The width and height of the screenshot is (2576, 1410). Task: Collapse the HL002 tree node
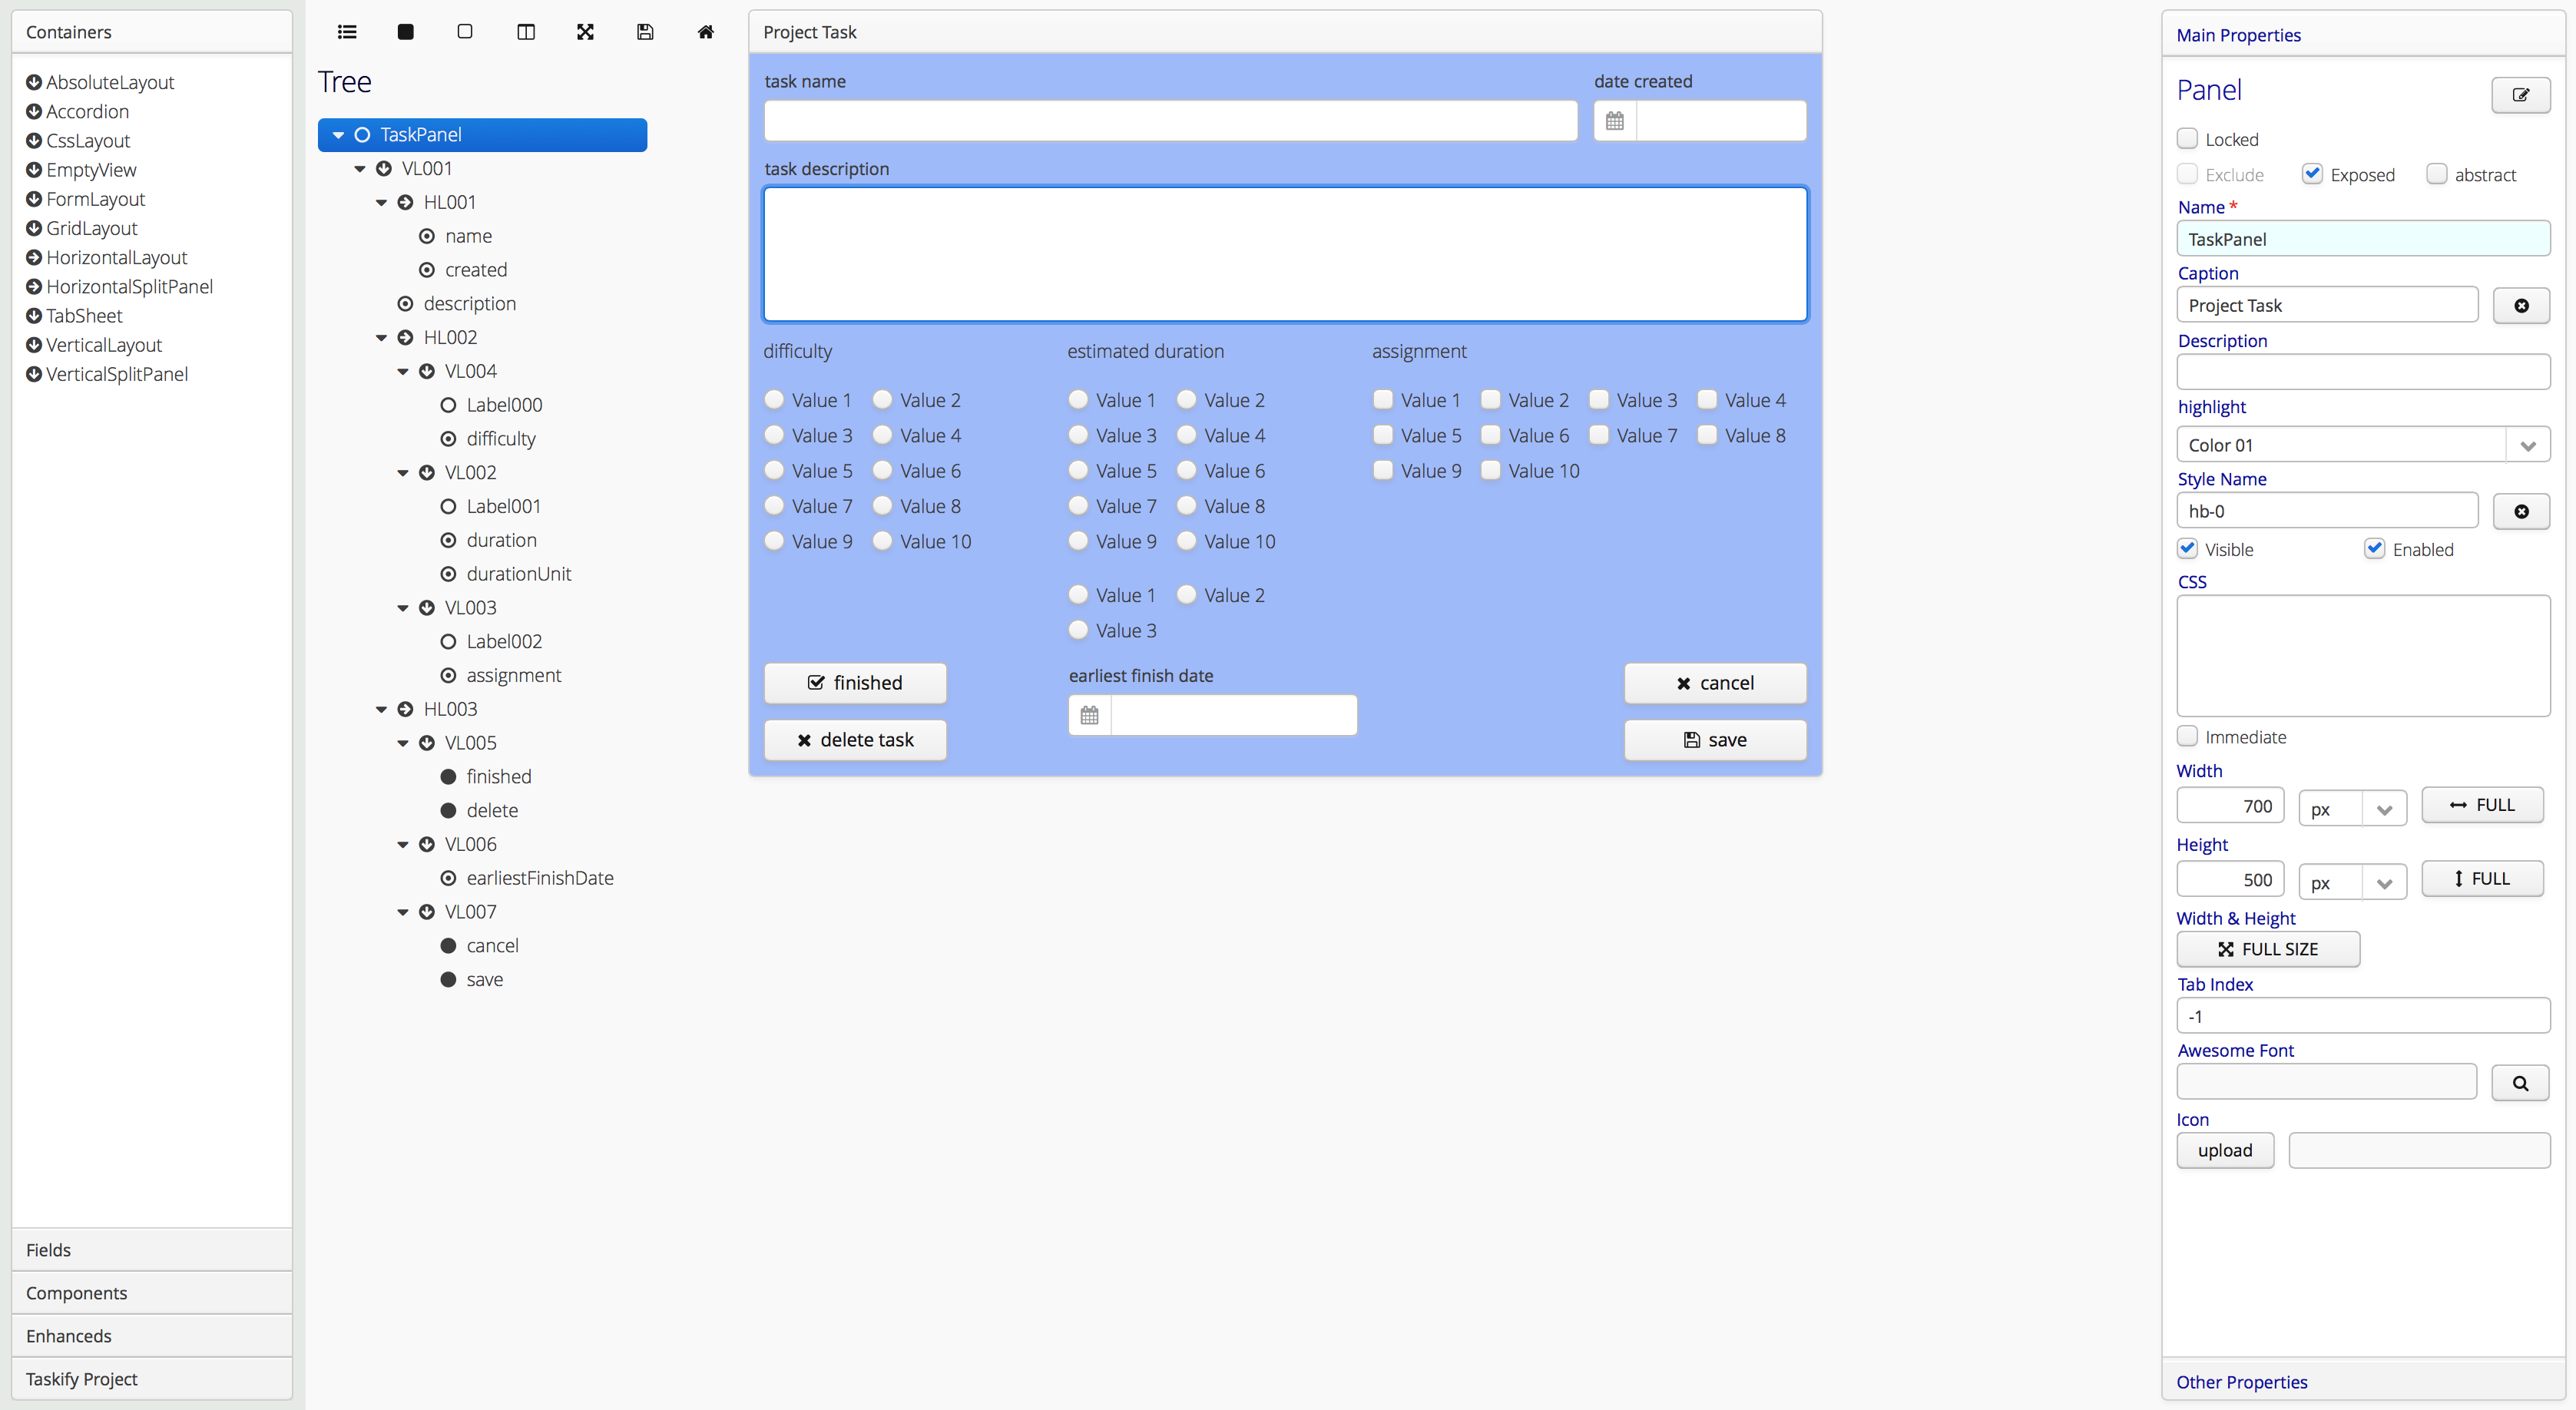[381, 338]
